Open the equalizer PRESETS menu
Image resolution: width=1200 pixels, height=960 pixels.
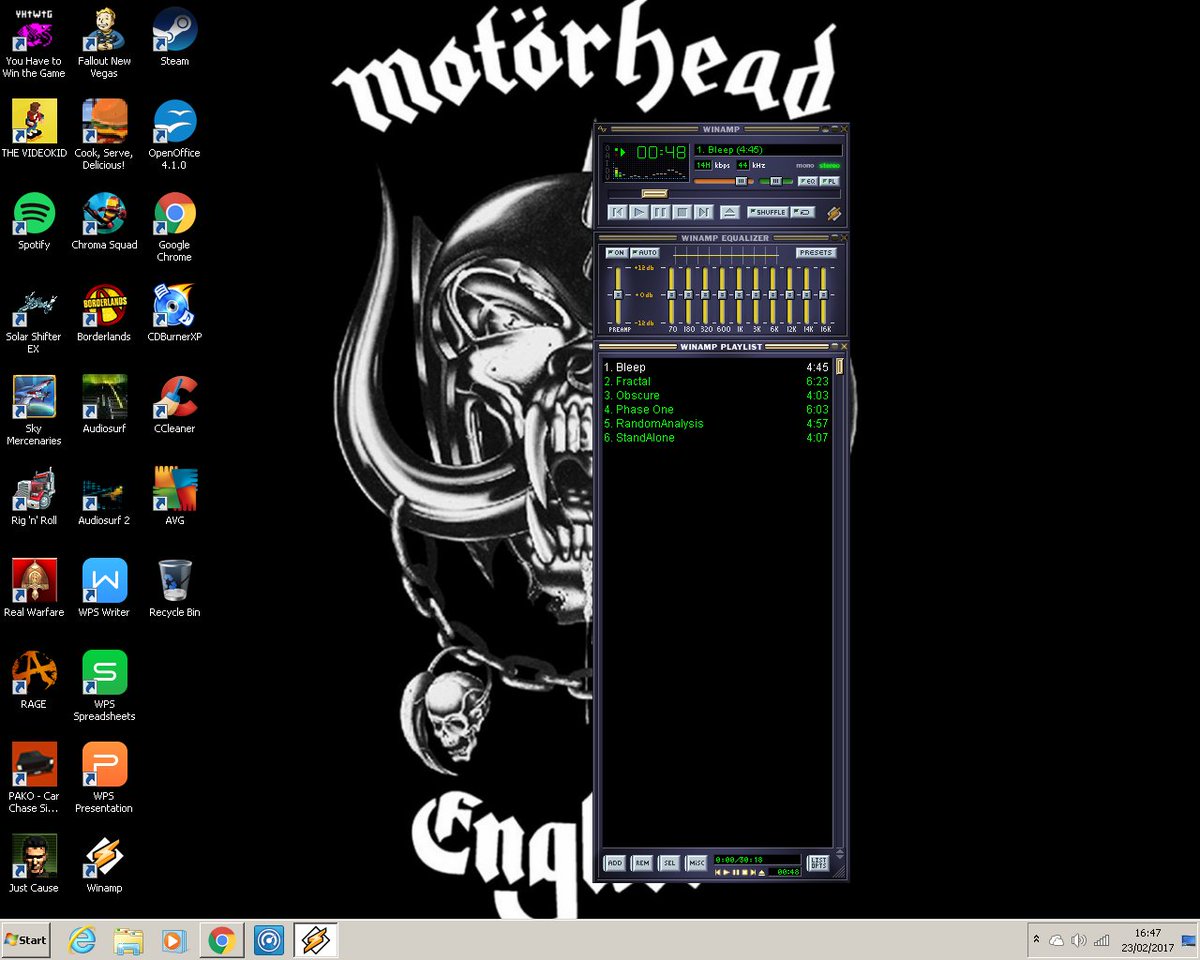pyautogui.click(x=816, y=253)
